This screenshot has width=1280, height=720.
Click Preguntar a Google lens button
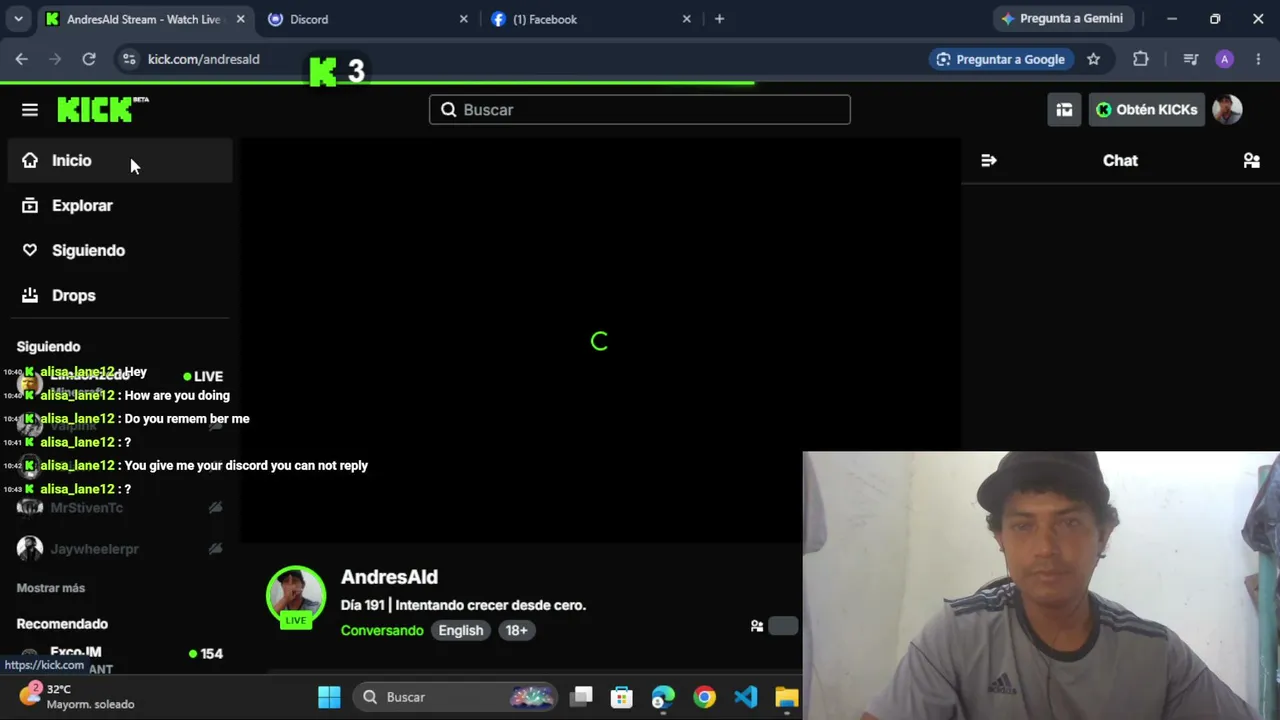click(x=999, y=59)
